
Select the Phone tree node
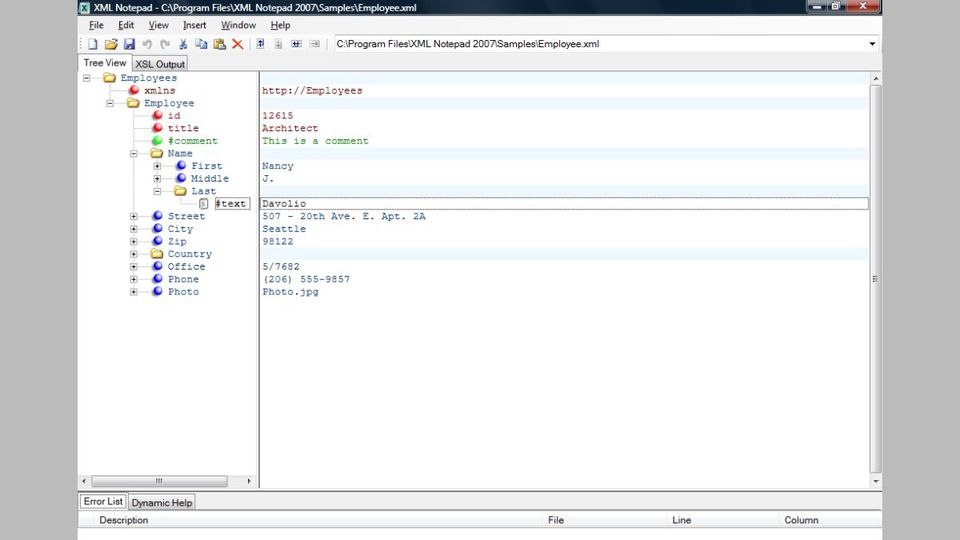click(x=183, y=279)
